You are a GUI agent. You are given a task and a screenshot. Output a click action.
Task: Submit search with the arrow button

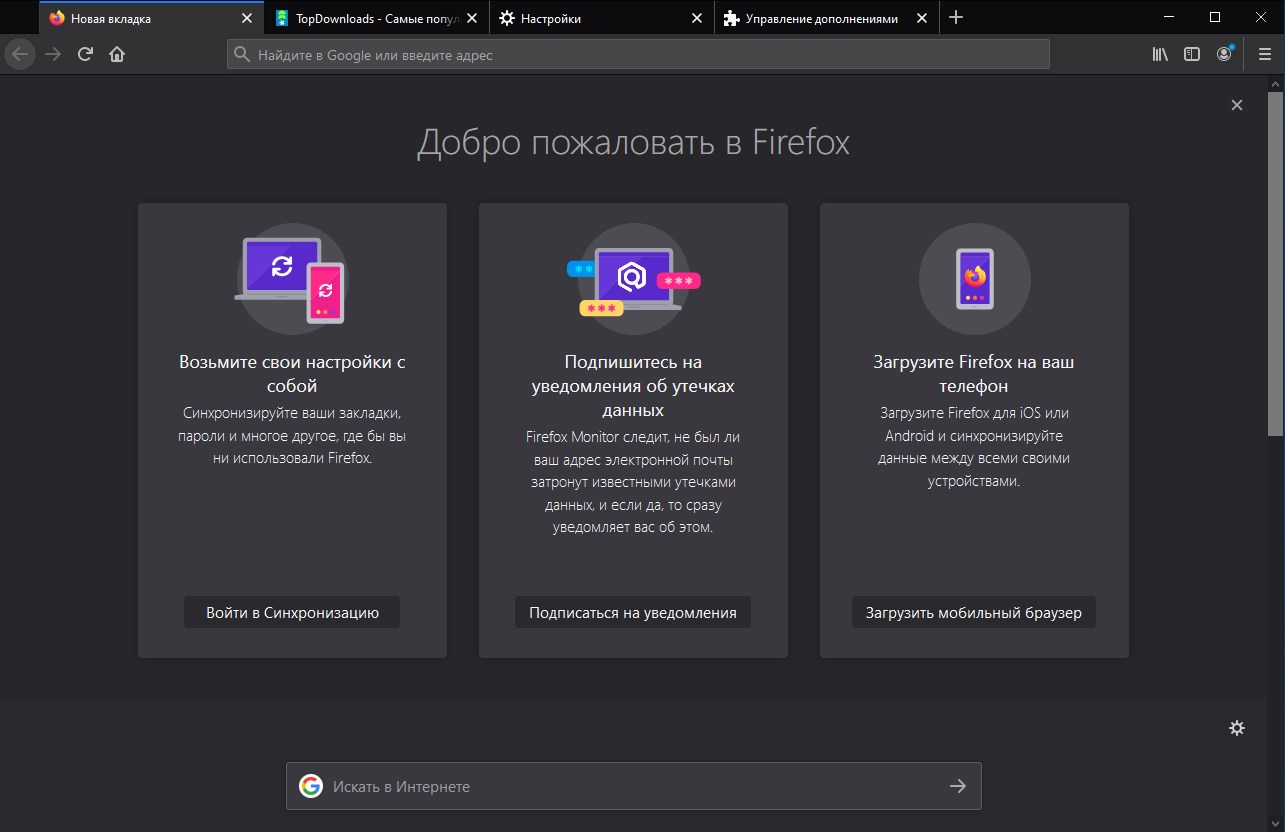[x=958, y=786]
